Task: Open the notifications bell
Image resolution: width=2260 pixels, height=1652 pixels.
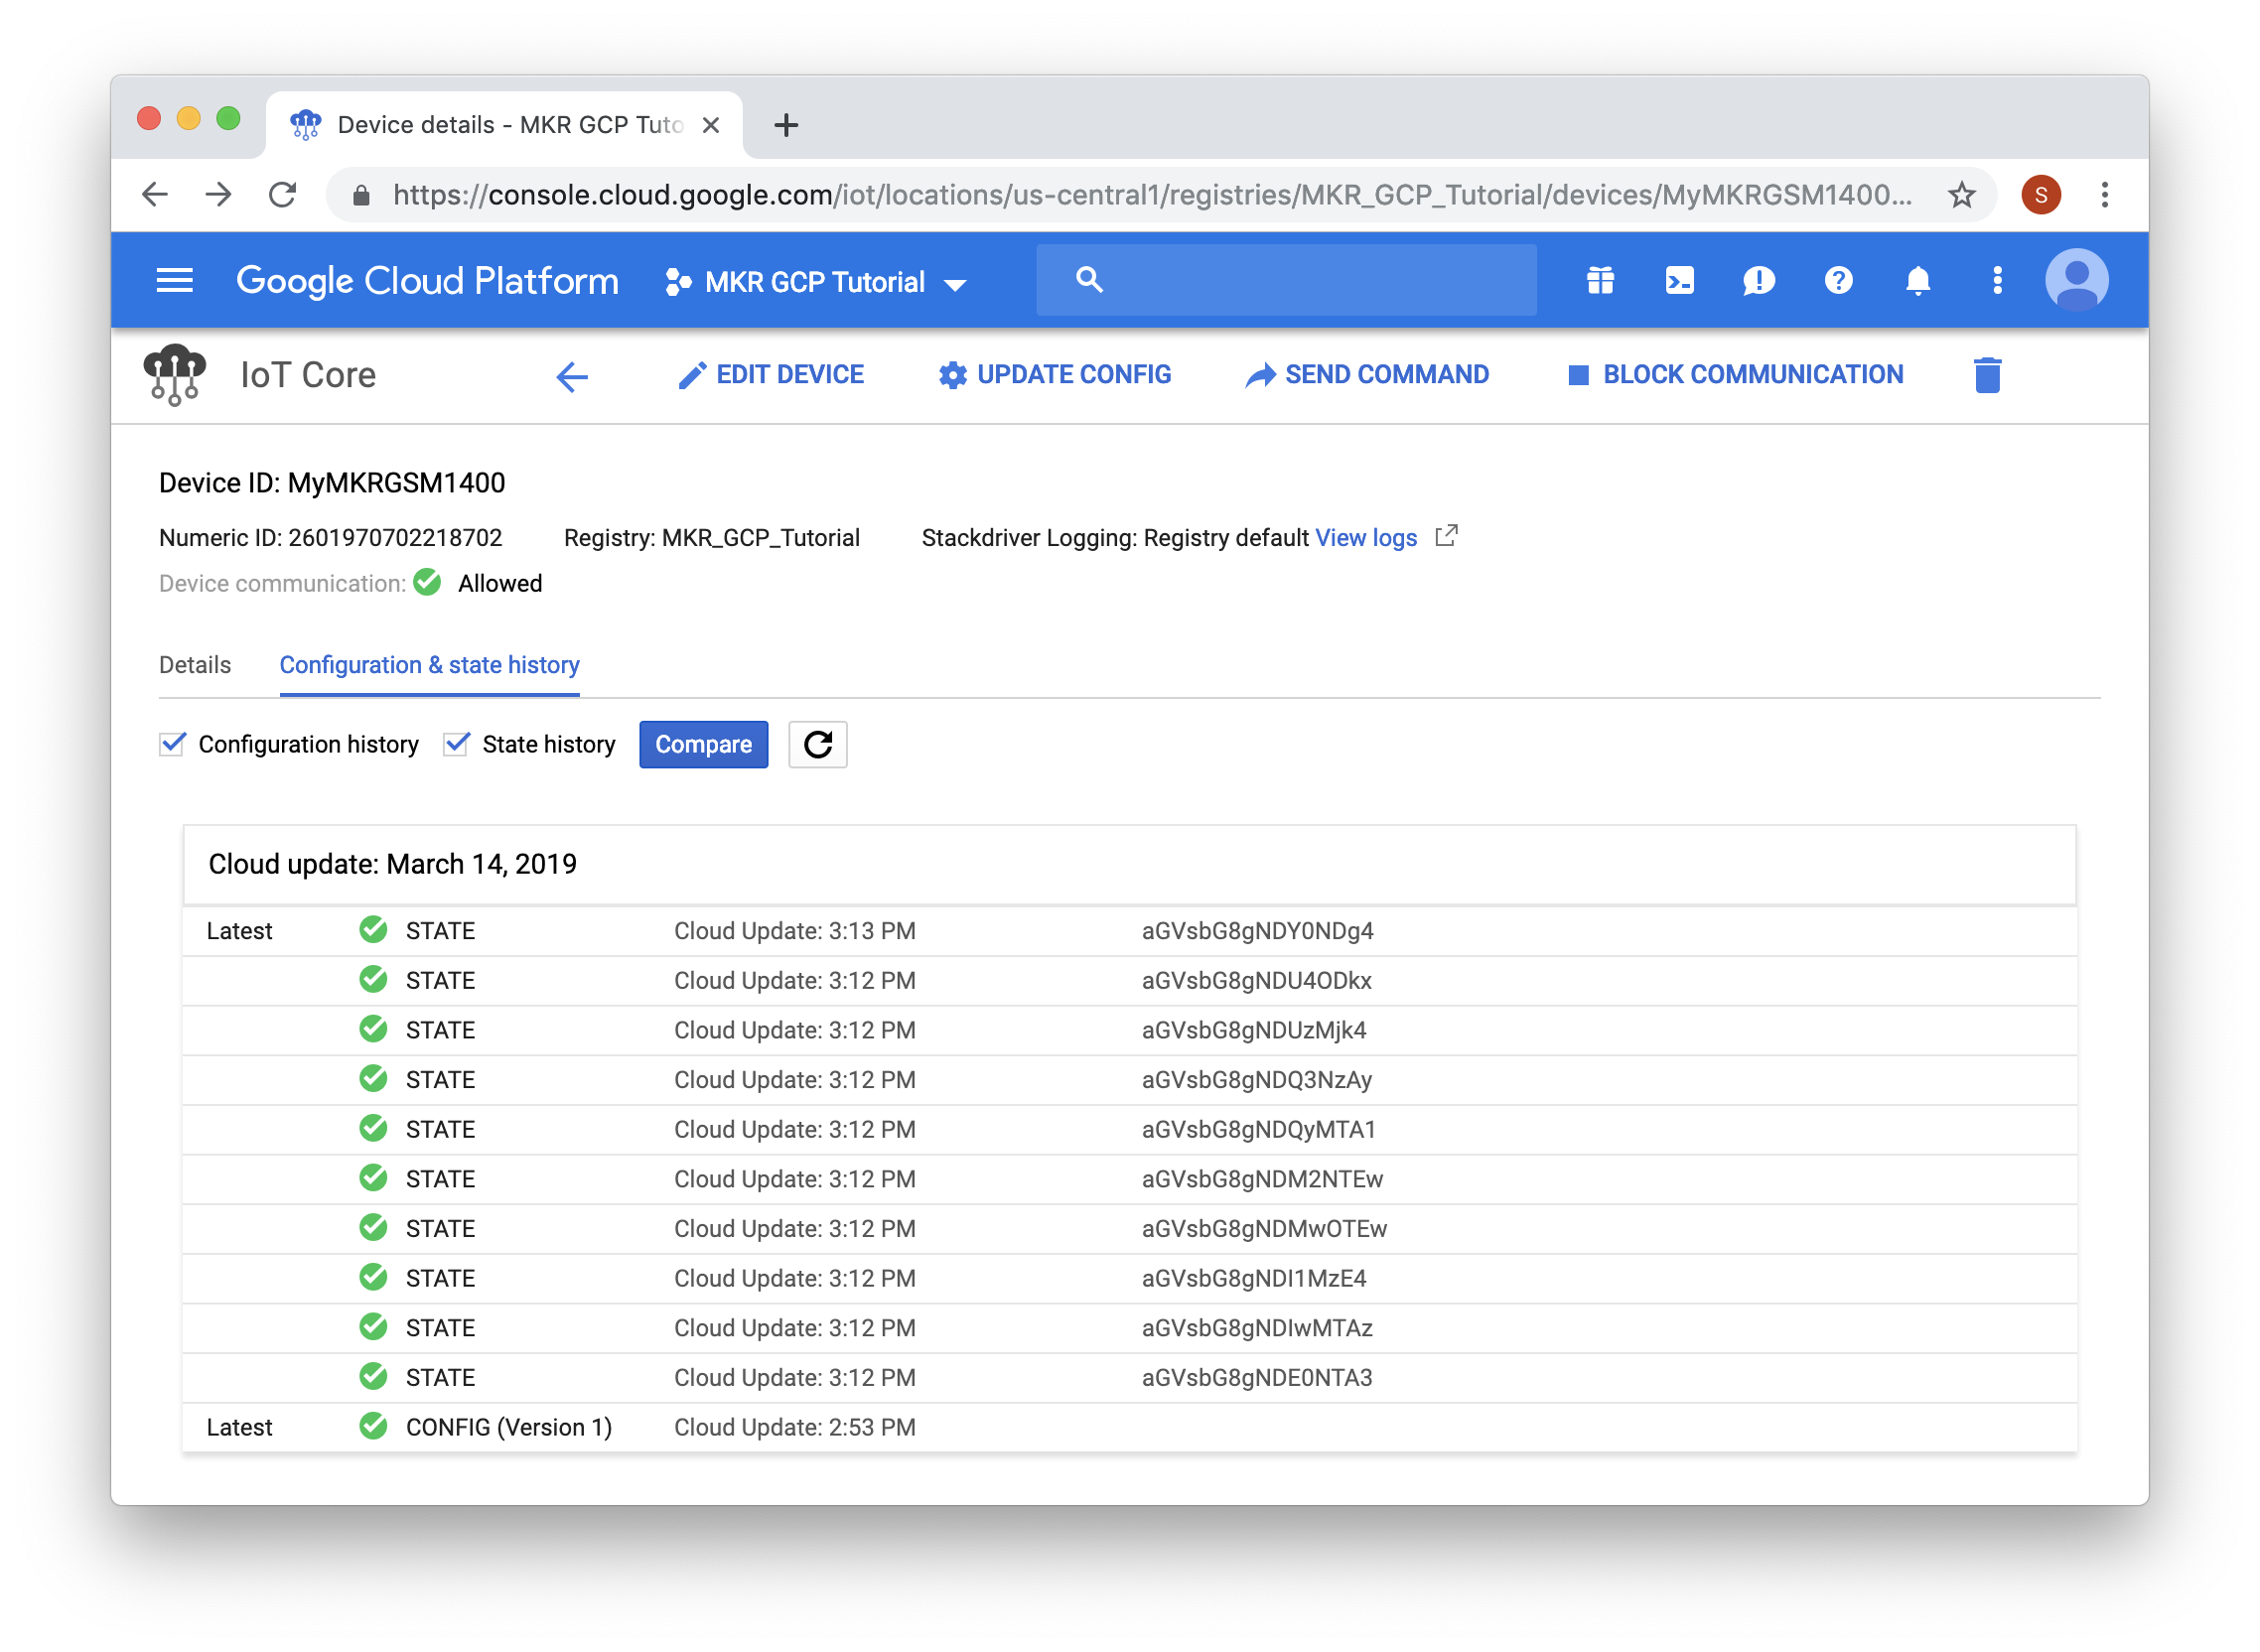Action: 1917,281
